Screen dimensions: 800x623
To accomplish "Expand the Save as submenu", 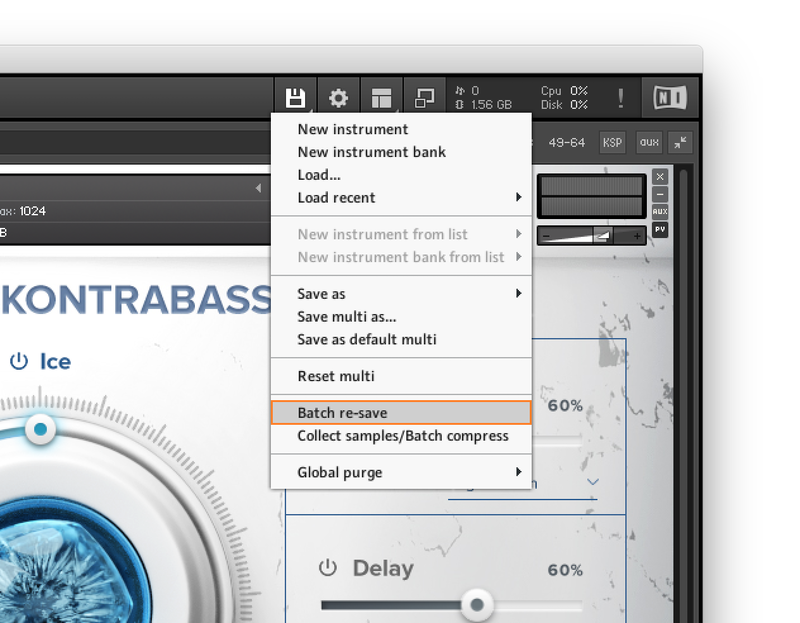I will [402, 294].
